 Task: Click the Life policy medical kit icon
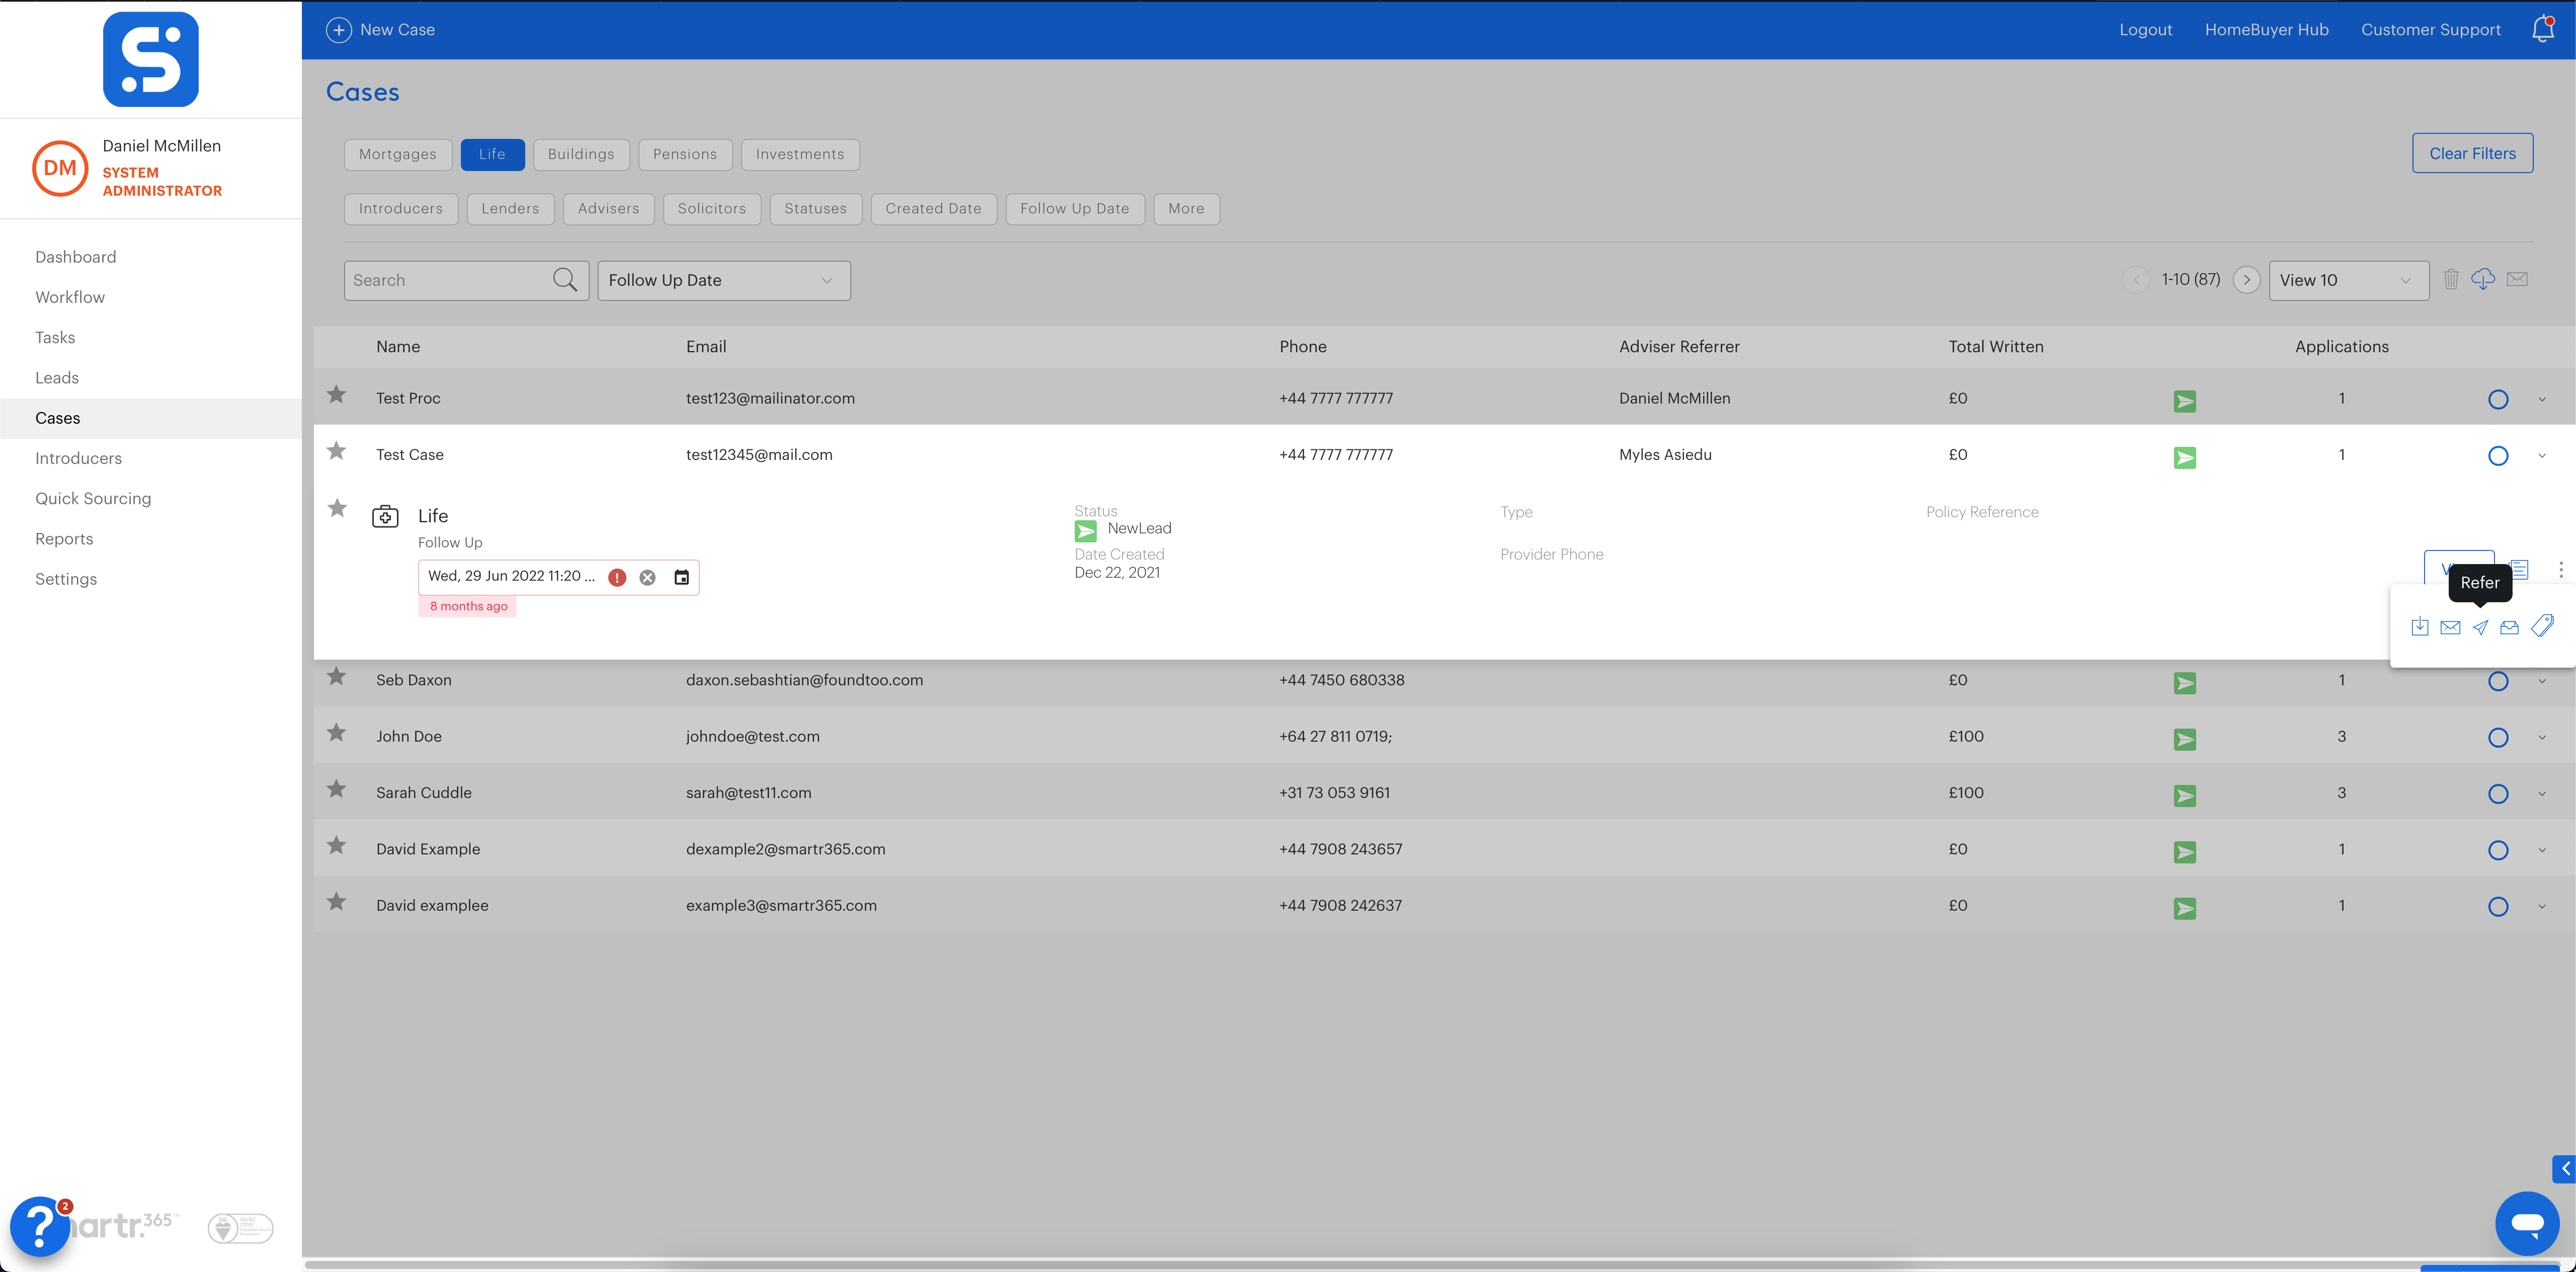coord(385,516)
